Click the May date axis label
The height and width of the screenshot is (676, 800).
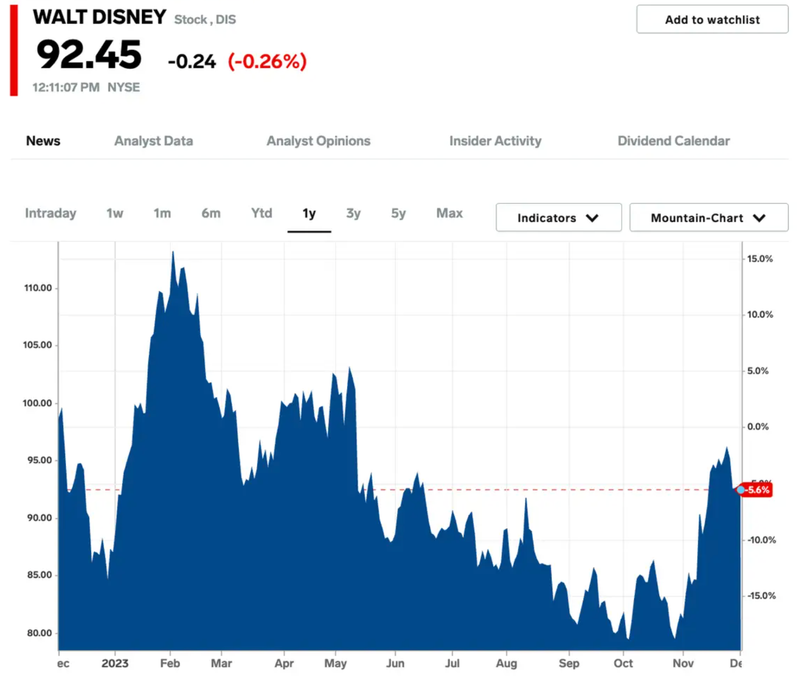[x=335, y=664]
